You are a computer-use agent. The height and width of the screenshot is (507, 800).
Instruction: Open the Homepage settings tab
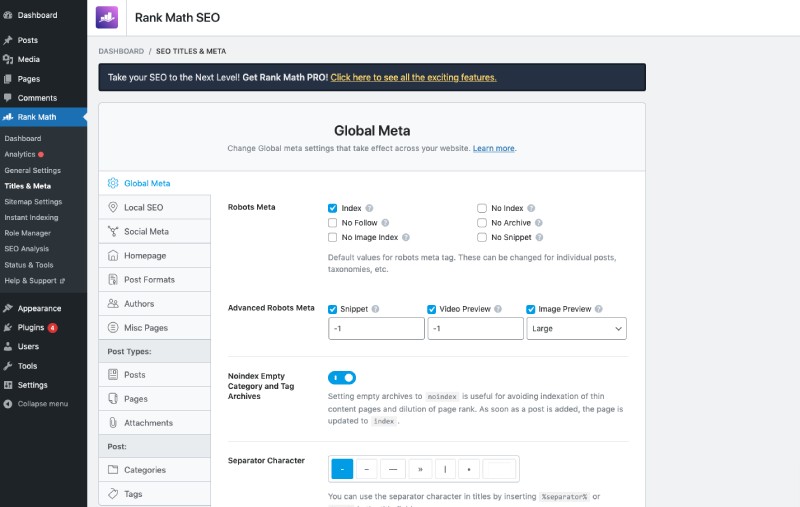point(155,255)
